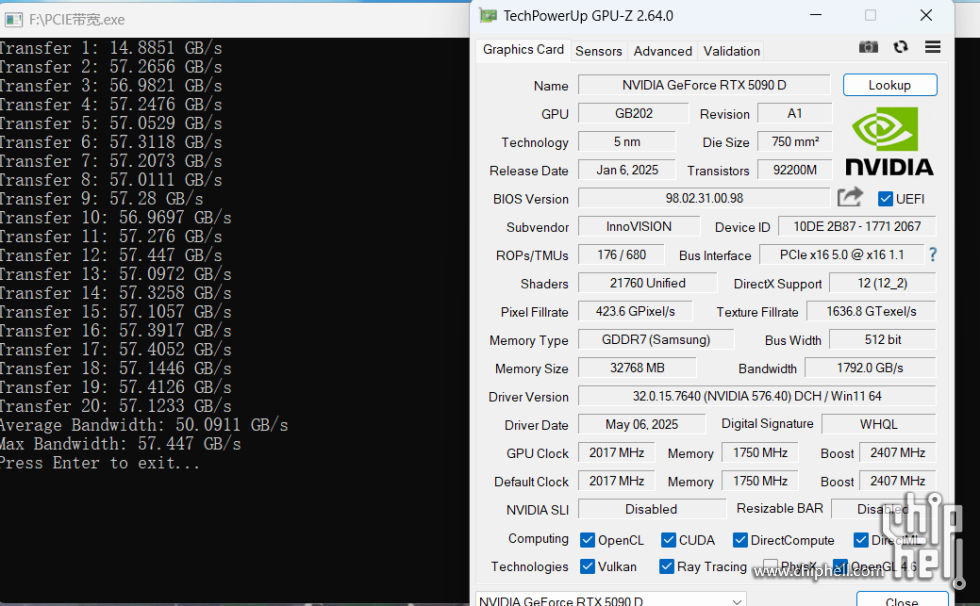The height and width of the screenshot is (606, 980).
Task: Click console line "Transfer 9: 57.28 GB/s"
Action: (101, 199)
